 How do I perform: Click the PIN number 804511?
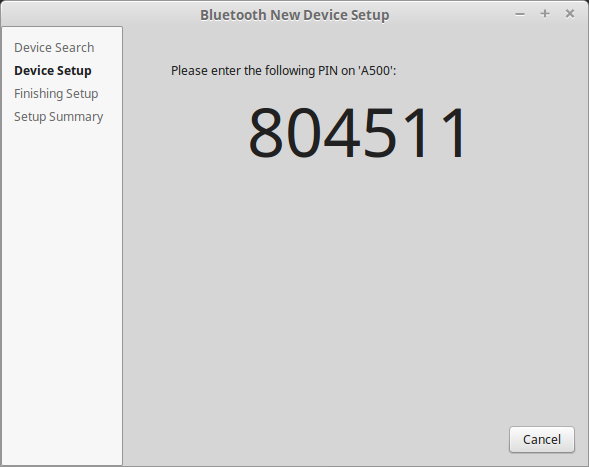pos(356,133)
